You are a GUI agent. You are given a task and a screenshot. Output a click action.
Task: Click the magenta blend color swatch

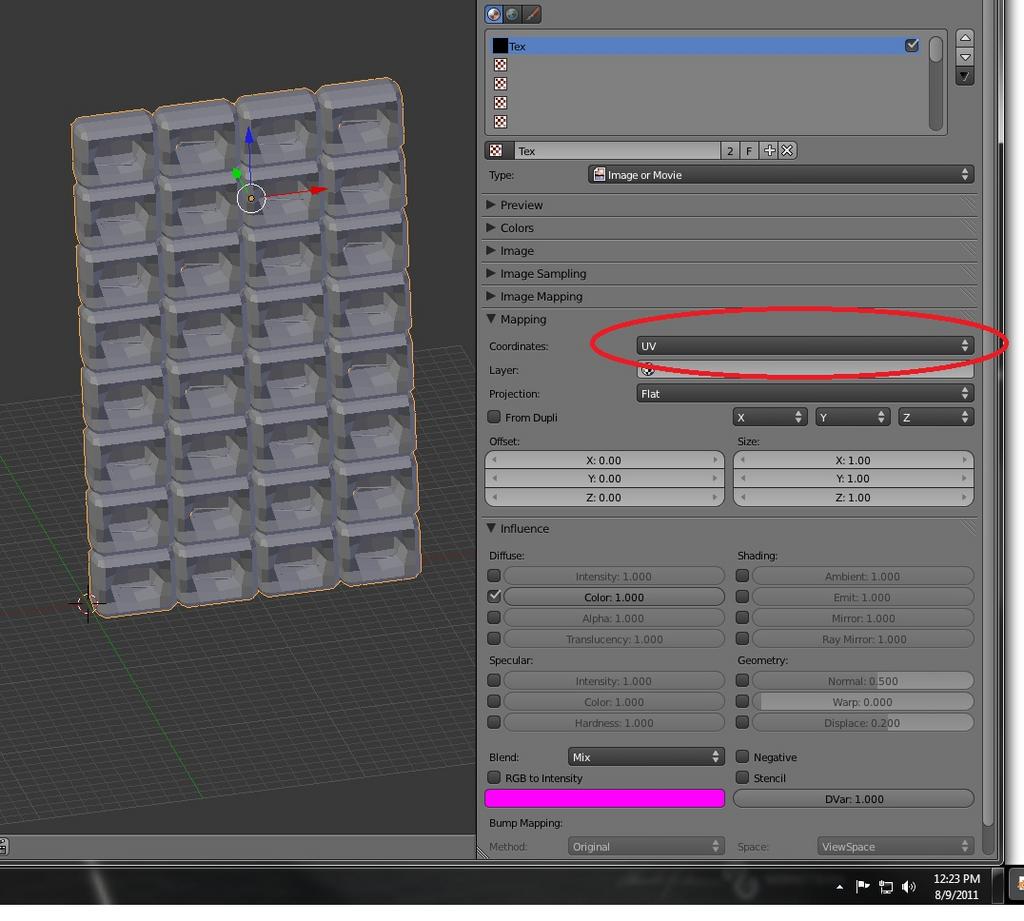[x=605, y=798]
